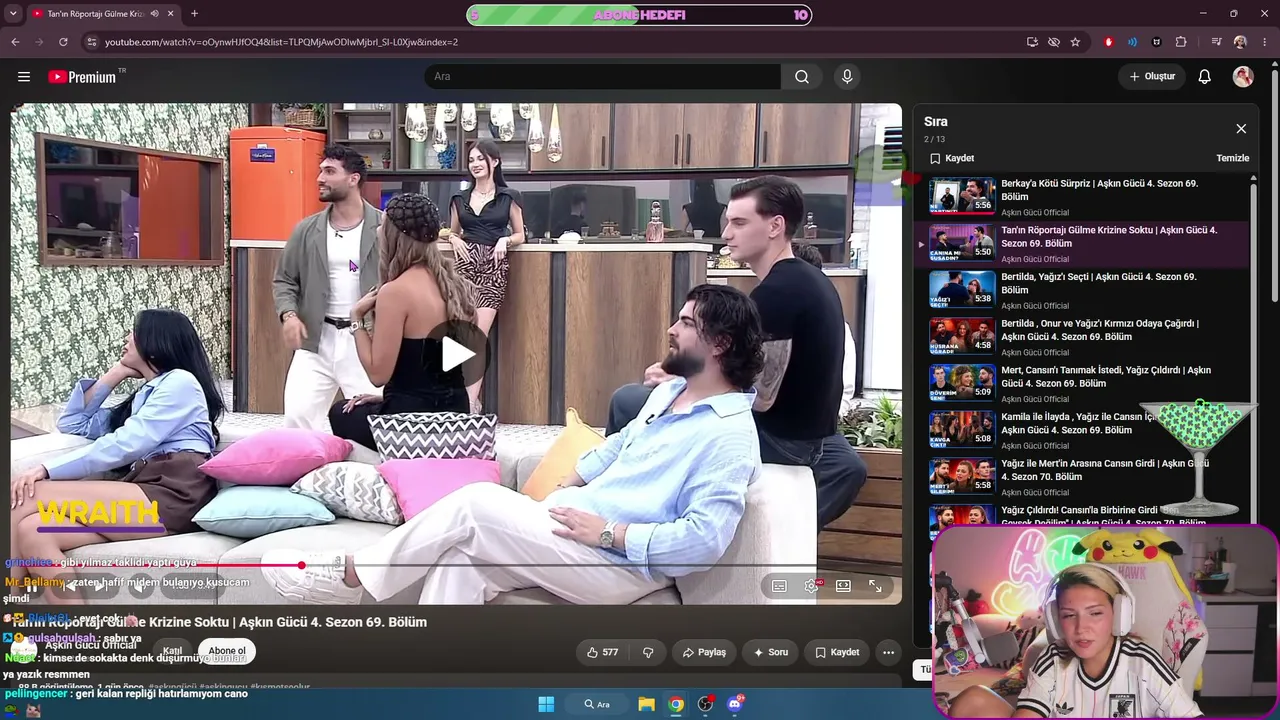Open OBS Studio from the taskbar
1280x720 pixels.
point(706,704)
